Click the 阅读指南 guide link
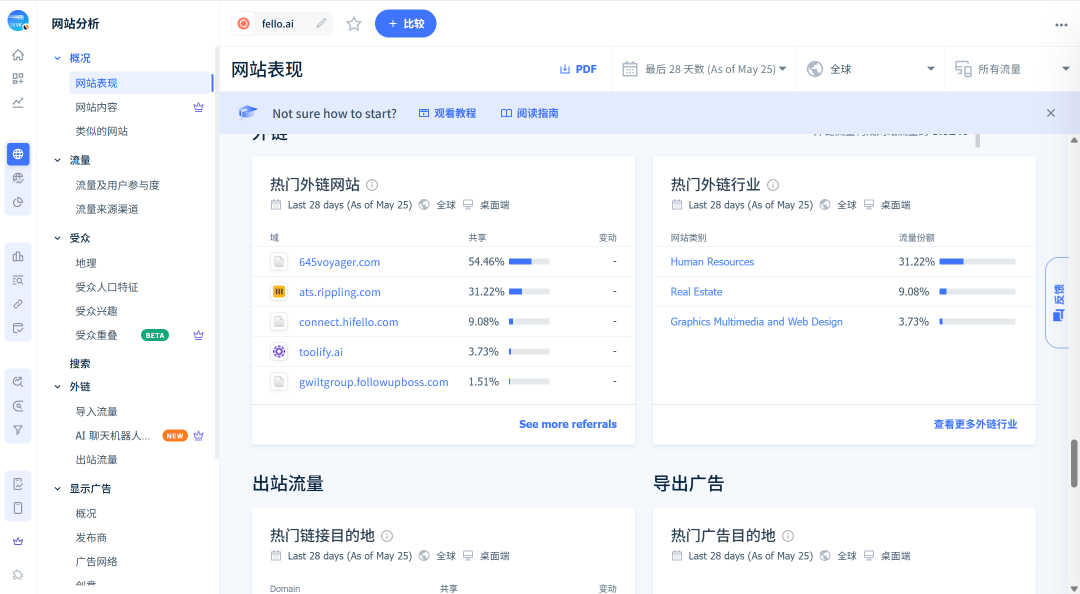Image resolution: width=1080 pixels, height=594 pixels. [530, 113]
